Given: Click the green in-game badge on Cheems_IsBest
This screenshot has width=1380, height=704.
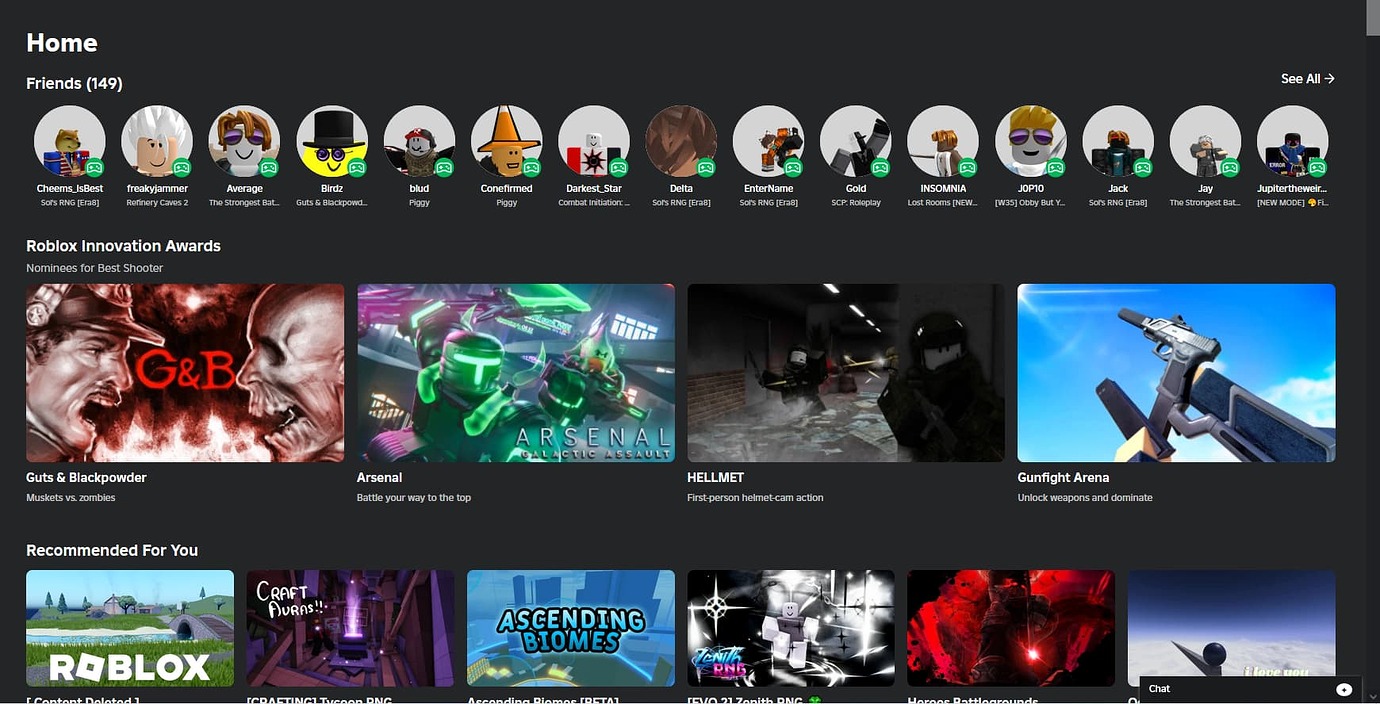Looking at the screenshot, I should 94,167.
